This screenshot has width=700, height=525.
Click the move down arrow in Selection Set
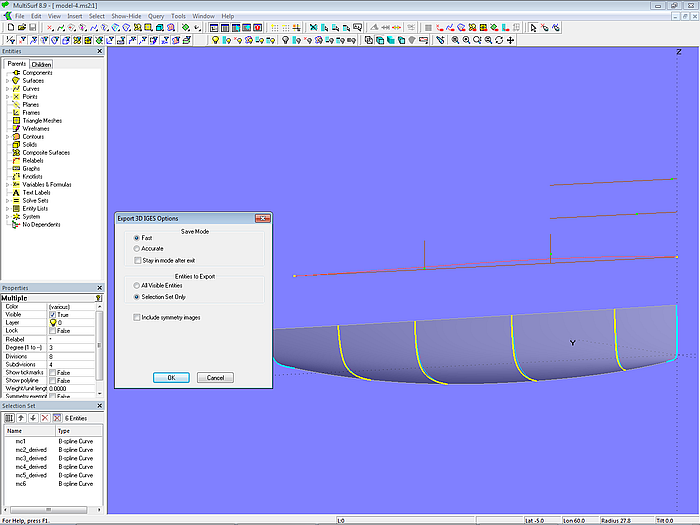coord(32,417)
